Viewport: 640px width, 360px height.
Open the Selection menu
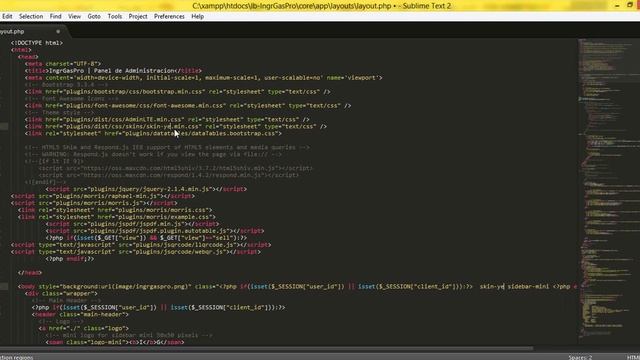(x=31, y=16)
